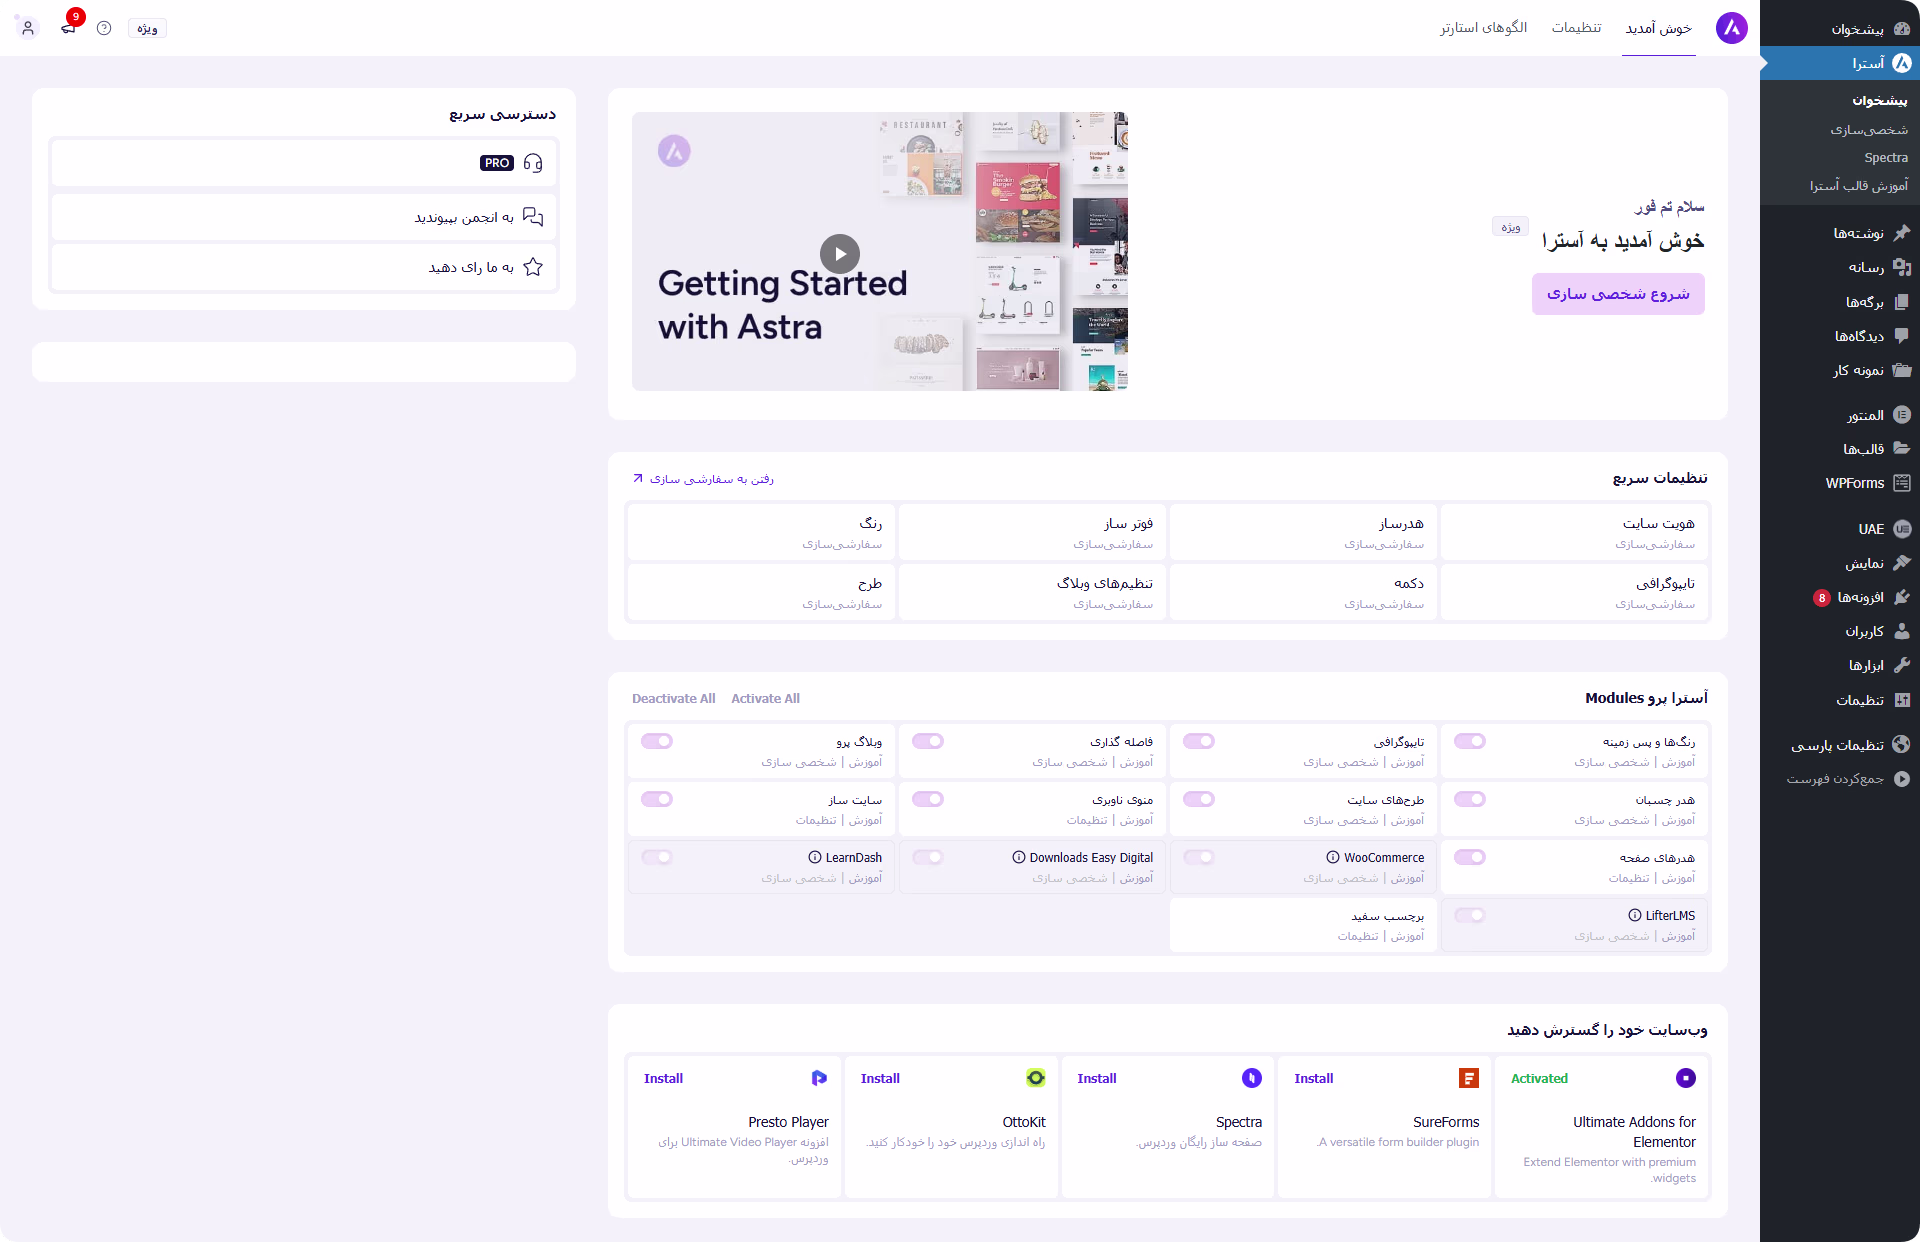Click the pin icon beside 'نوشته‌ها'
Image resolution: width=1920 pixels, height=1242 pixels.
point(1902,233)
